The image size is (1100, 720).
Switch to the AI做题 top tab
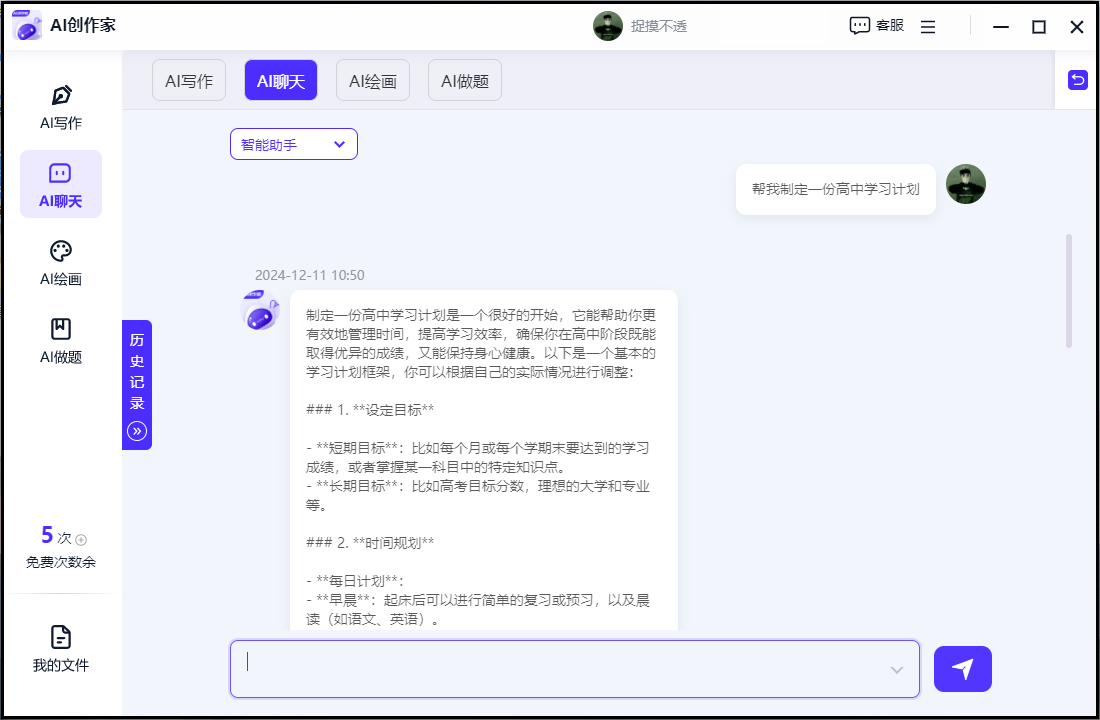[x=465, y=81]
